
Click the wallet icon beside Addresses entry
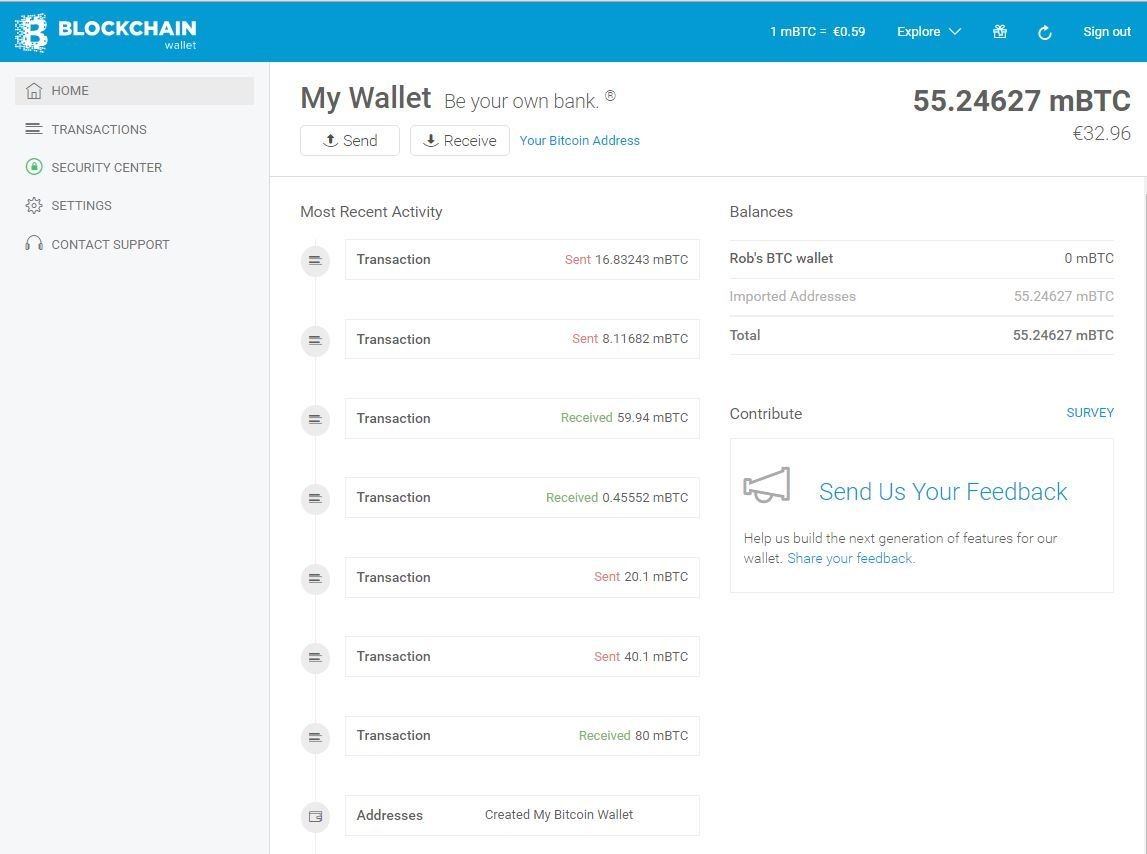(315, 817)
